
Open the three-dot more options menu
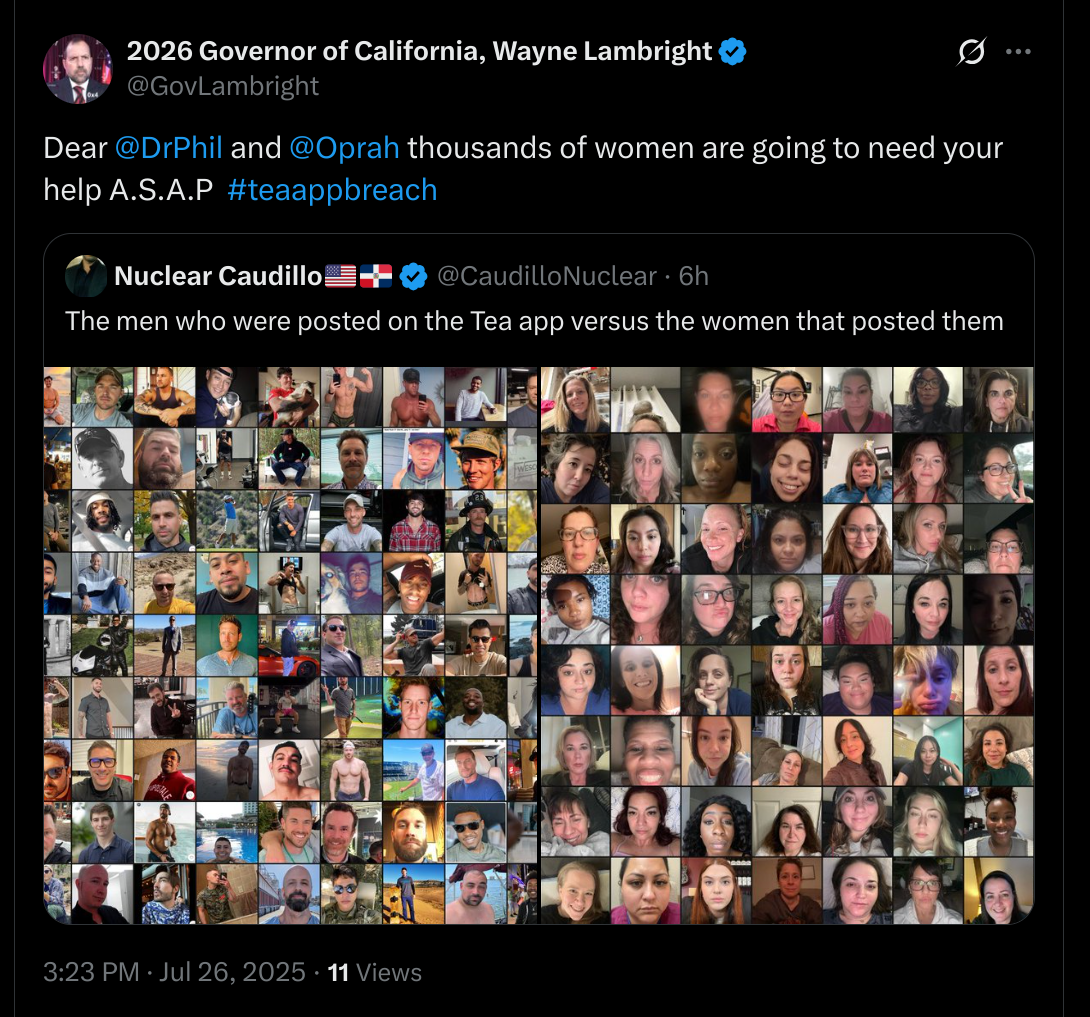click(x=1018, y=51)
